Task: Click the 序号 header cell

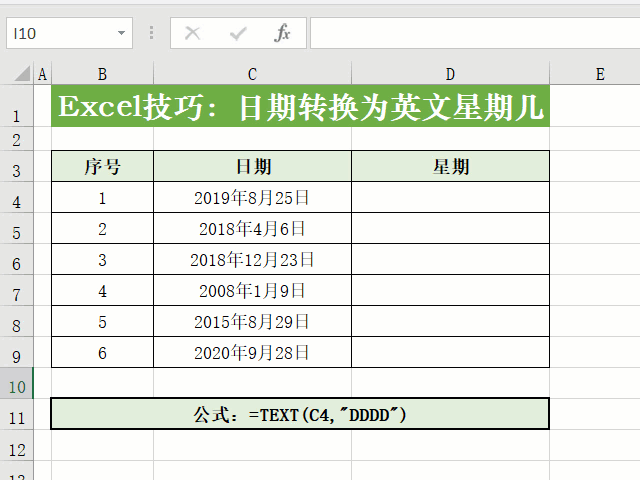Action: click(102, 166)
